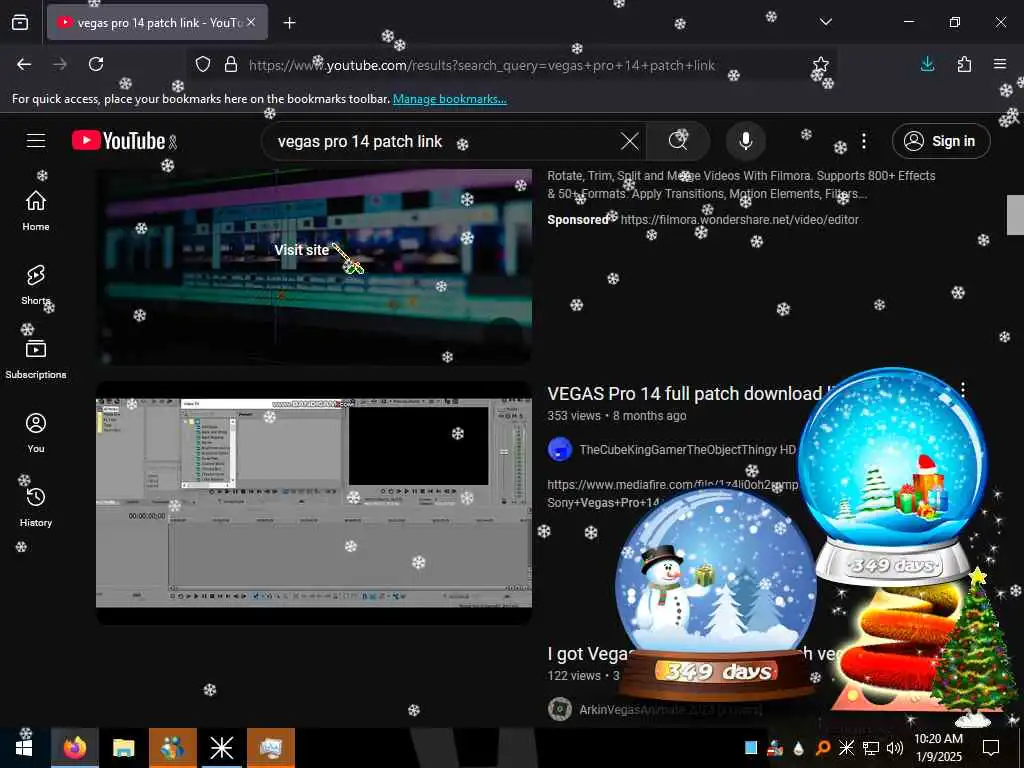
Task: Switch to Firefox in taskbar
Action: tap(74, 748)
